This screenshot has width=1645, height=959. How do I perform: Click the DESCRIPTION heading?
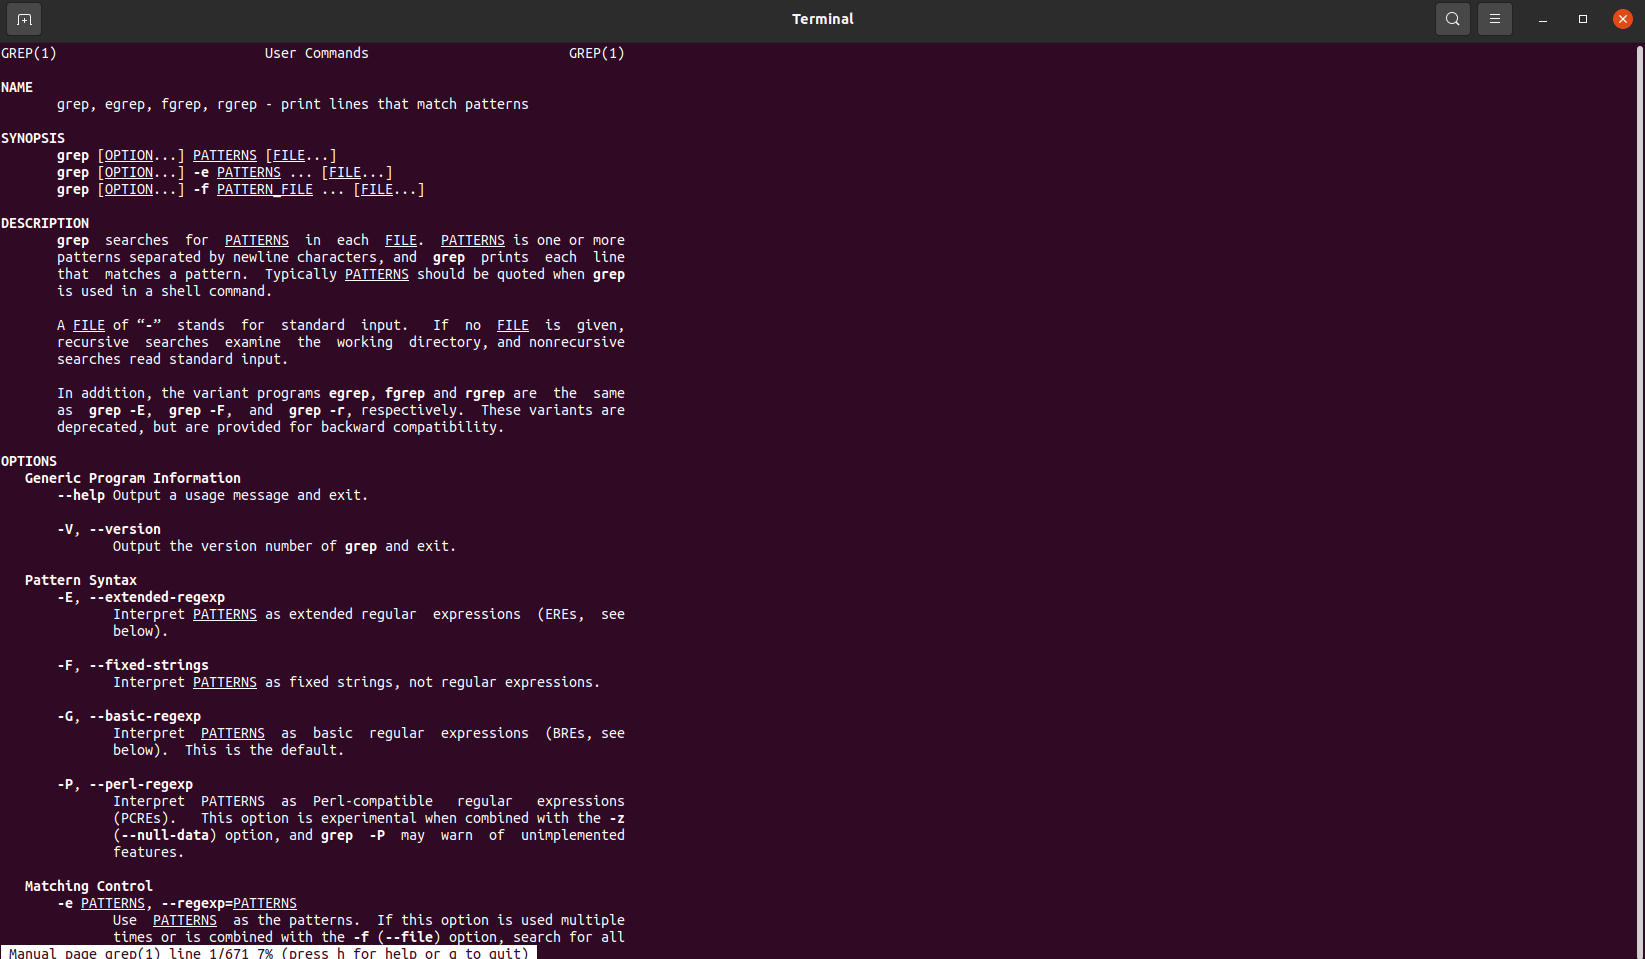45,223
